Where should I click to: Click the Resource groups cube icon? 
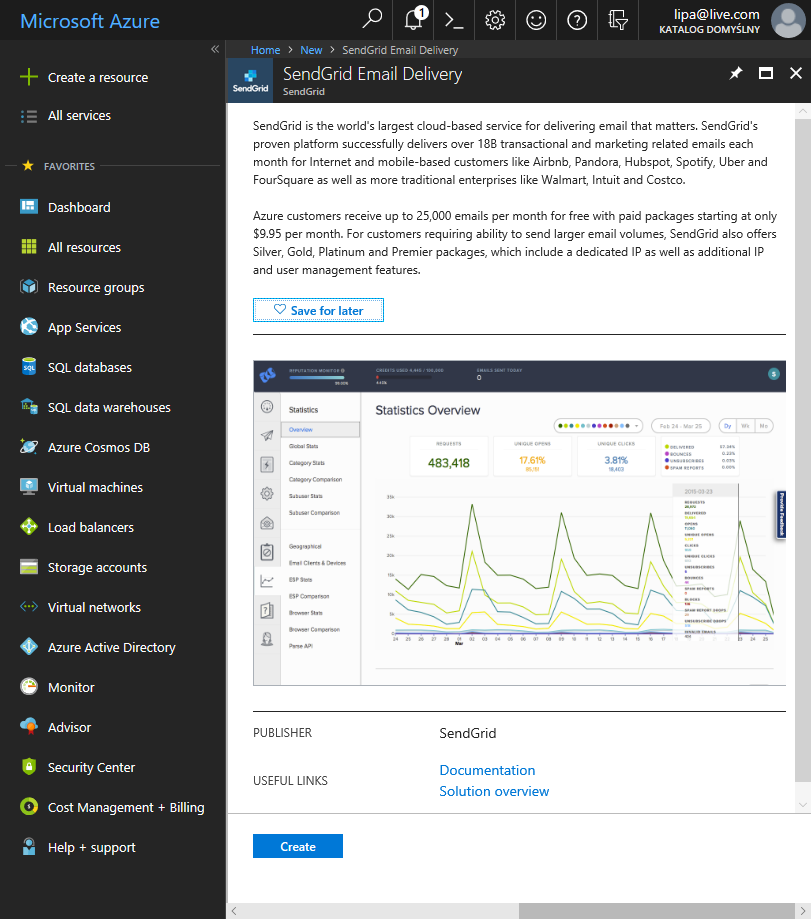(x=29, y=287)
